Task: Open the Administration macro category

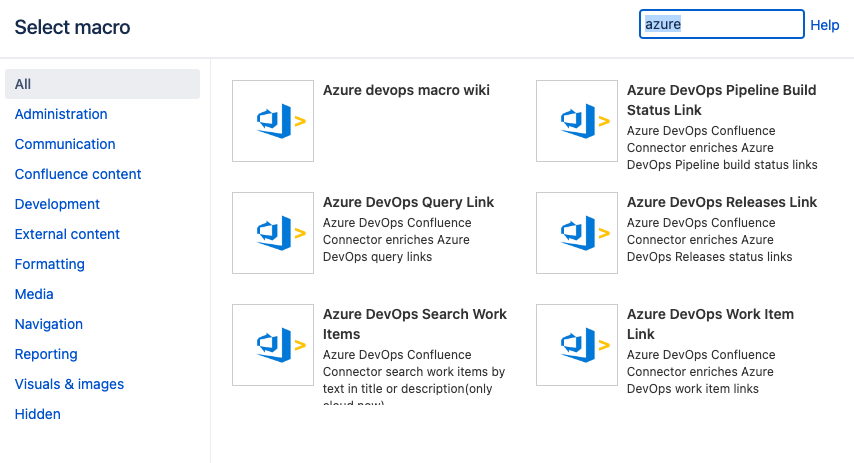Action: pos(61,114)
